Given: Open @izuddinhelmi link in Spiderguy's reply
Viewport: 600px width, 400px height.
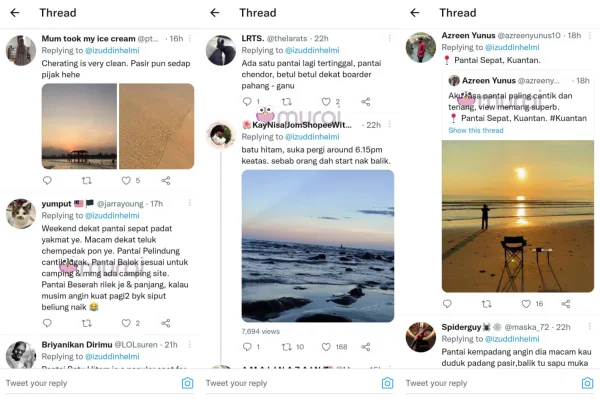Looking at the screenshot, I should (x=512, y=339).
